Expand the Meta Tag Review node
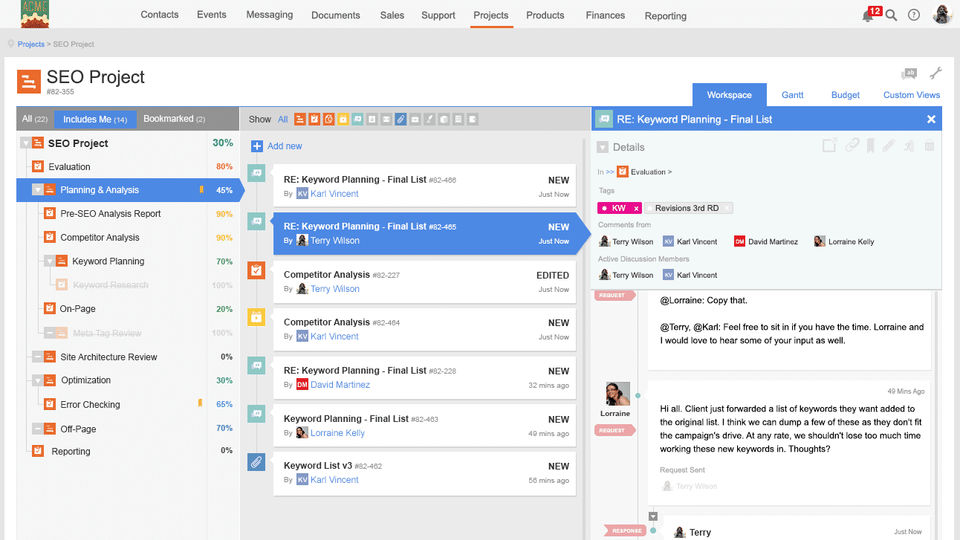Image resolution: width=960 pixels, height=540 pixels. (50, 333)
